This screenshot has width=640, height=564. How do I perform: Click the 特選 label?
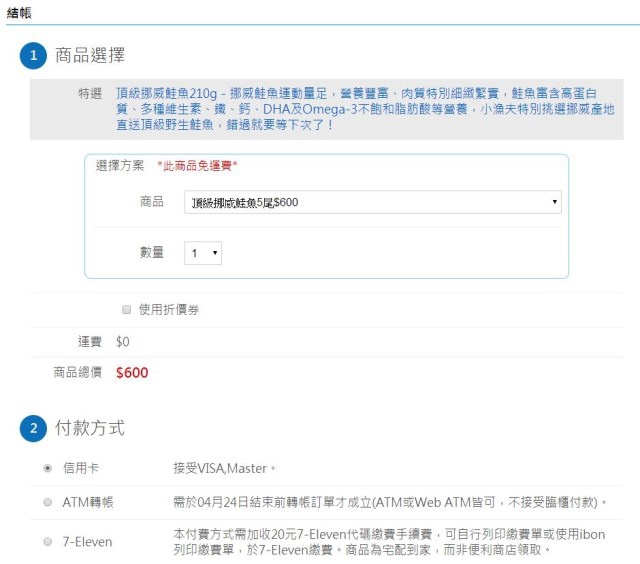tap(90, 93)
